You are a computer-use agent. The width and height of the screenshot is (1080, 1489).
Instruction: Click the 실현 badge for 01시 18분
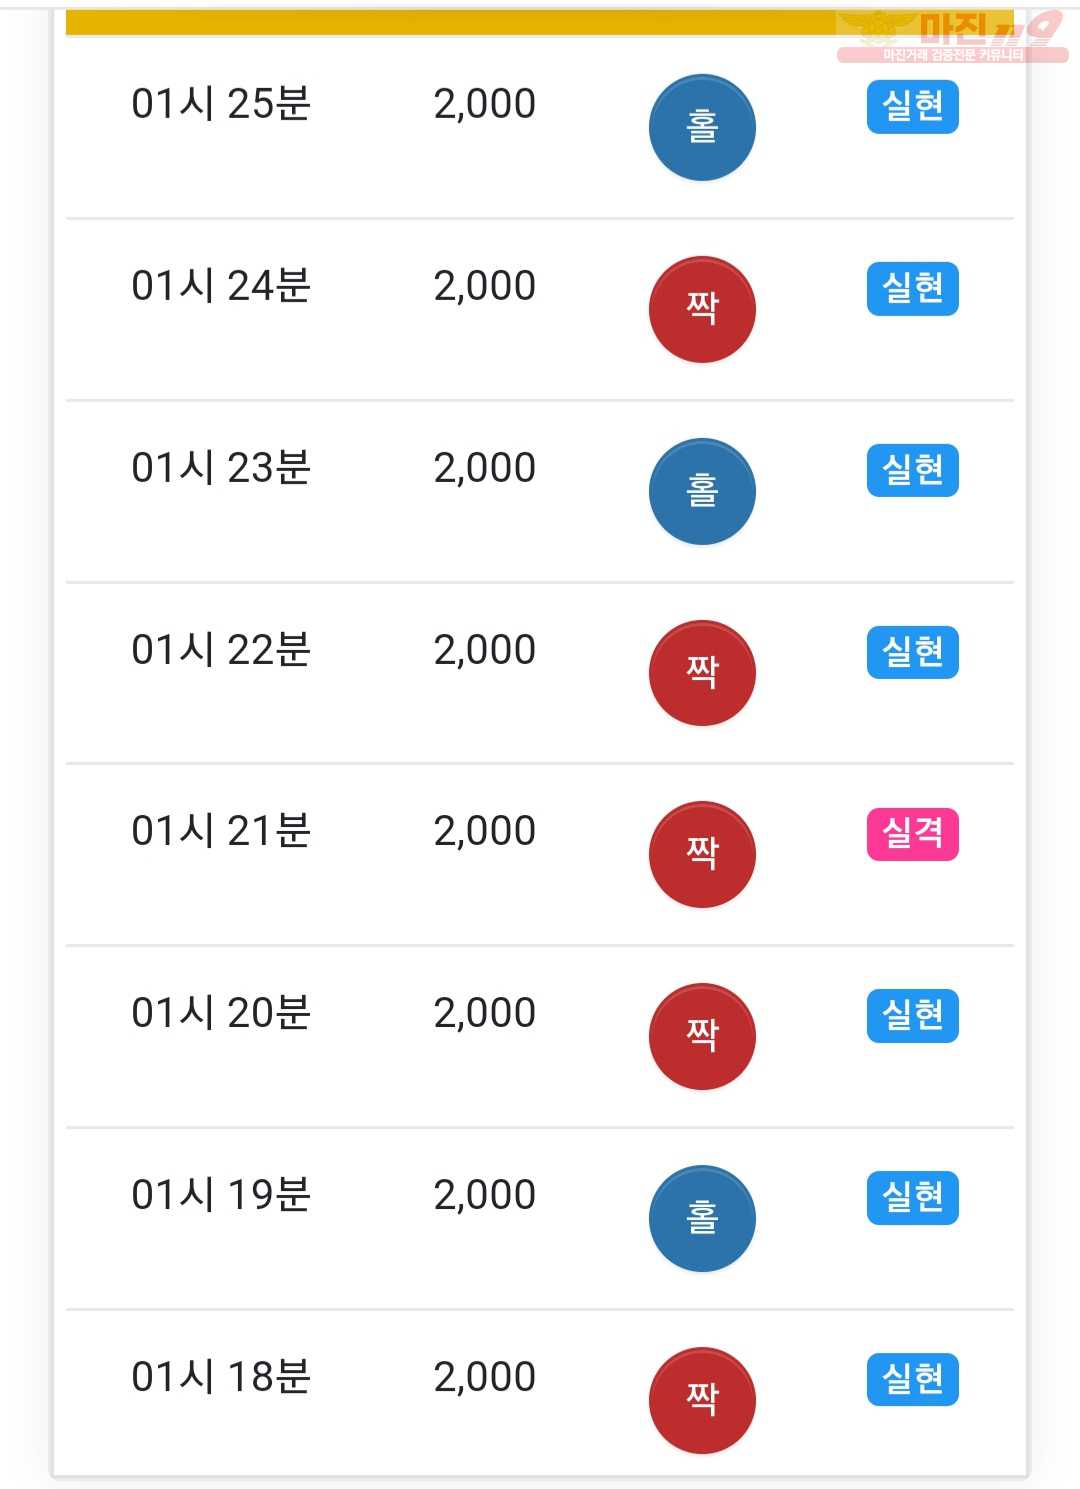pos(912,1380)
